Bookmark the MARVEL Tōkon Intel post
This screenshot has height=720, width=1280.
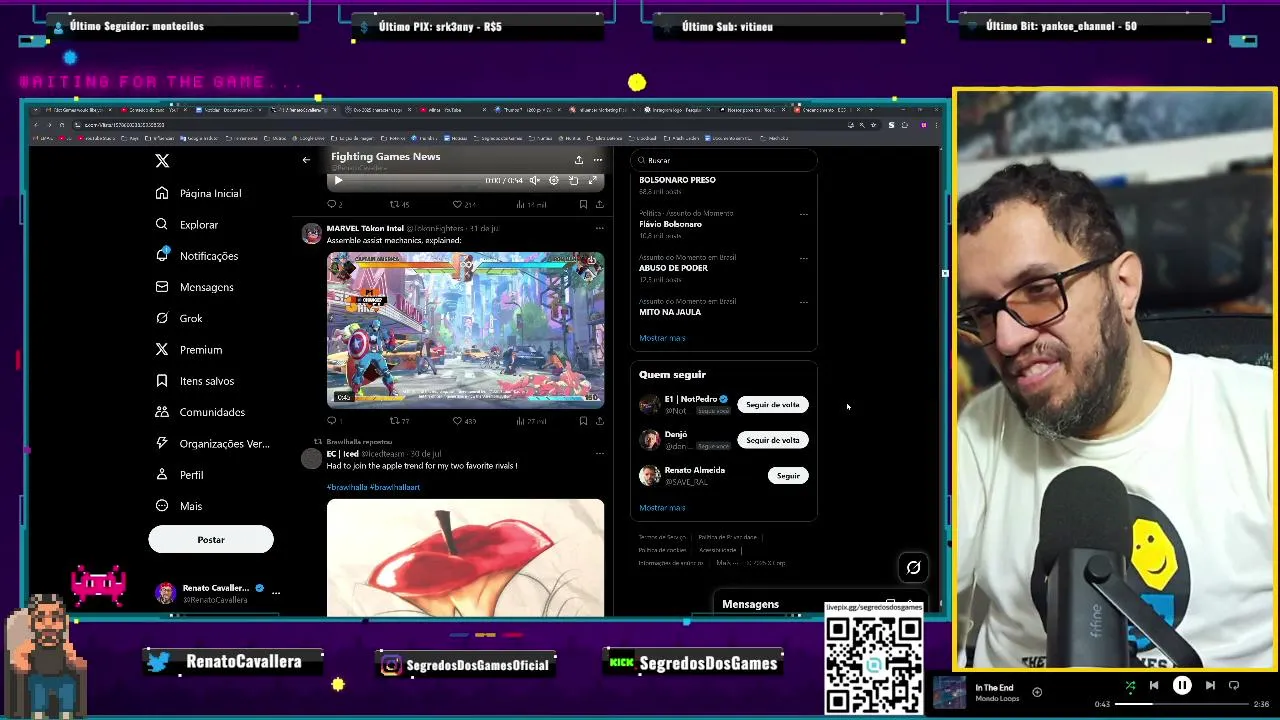click(x=583, y=421)
